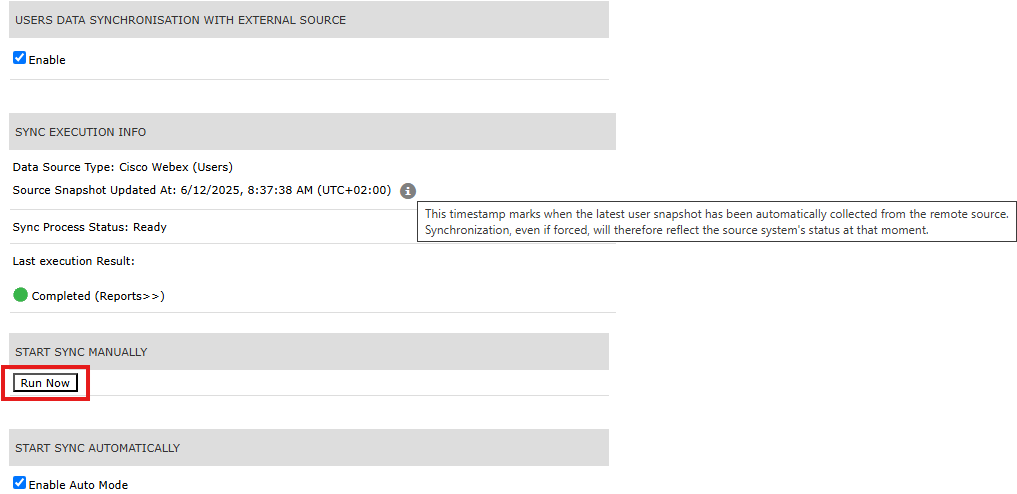The image size is (1017, 494).
Task: Click the Enable Auto Mode label text
Action: click(78, 485)
